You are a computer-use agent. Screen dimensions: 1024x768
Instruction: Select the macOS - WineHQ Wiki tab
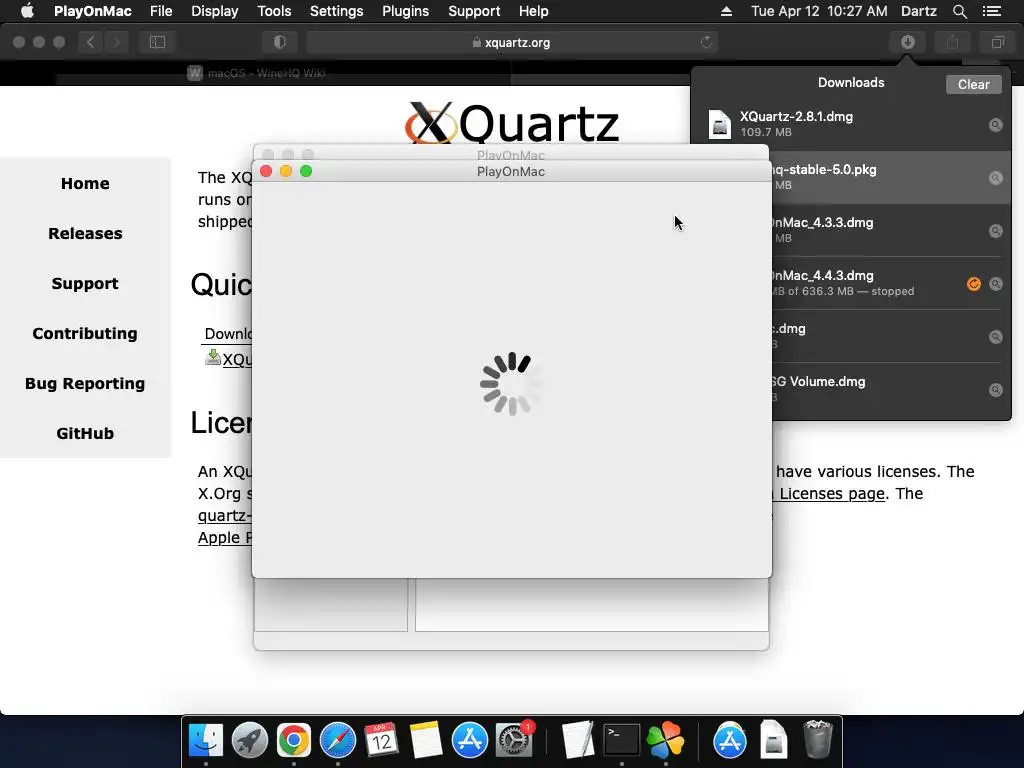[257, 73]
